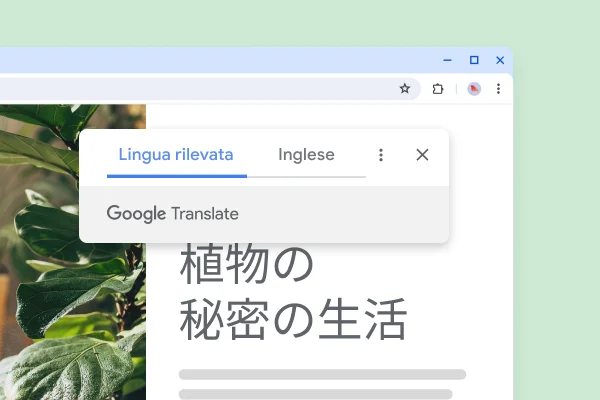This screenshot has width=600, height=400.
Task: Open translate popup more options menu
Action: click(380, 155)
